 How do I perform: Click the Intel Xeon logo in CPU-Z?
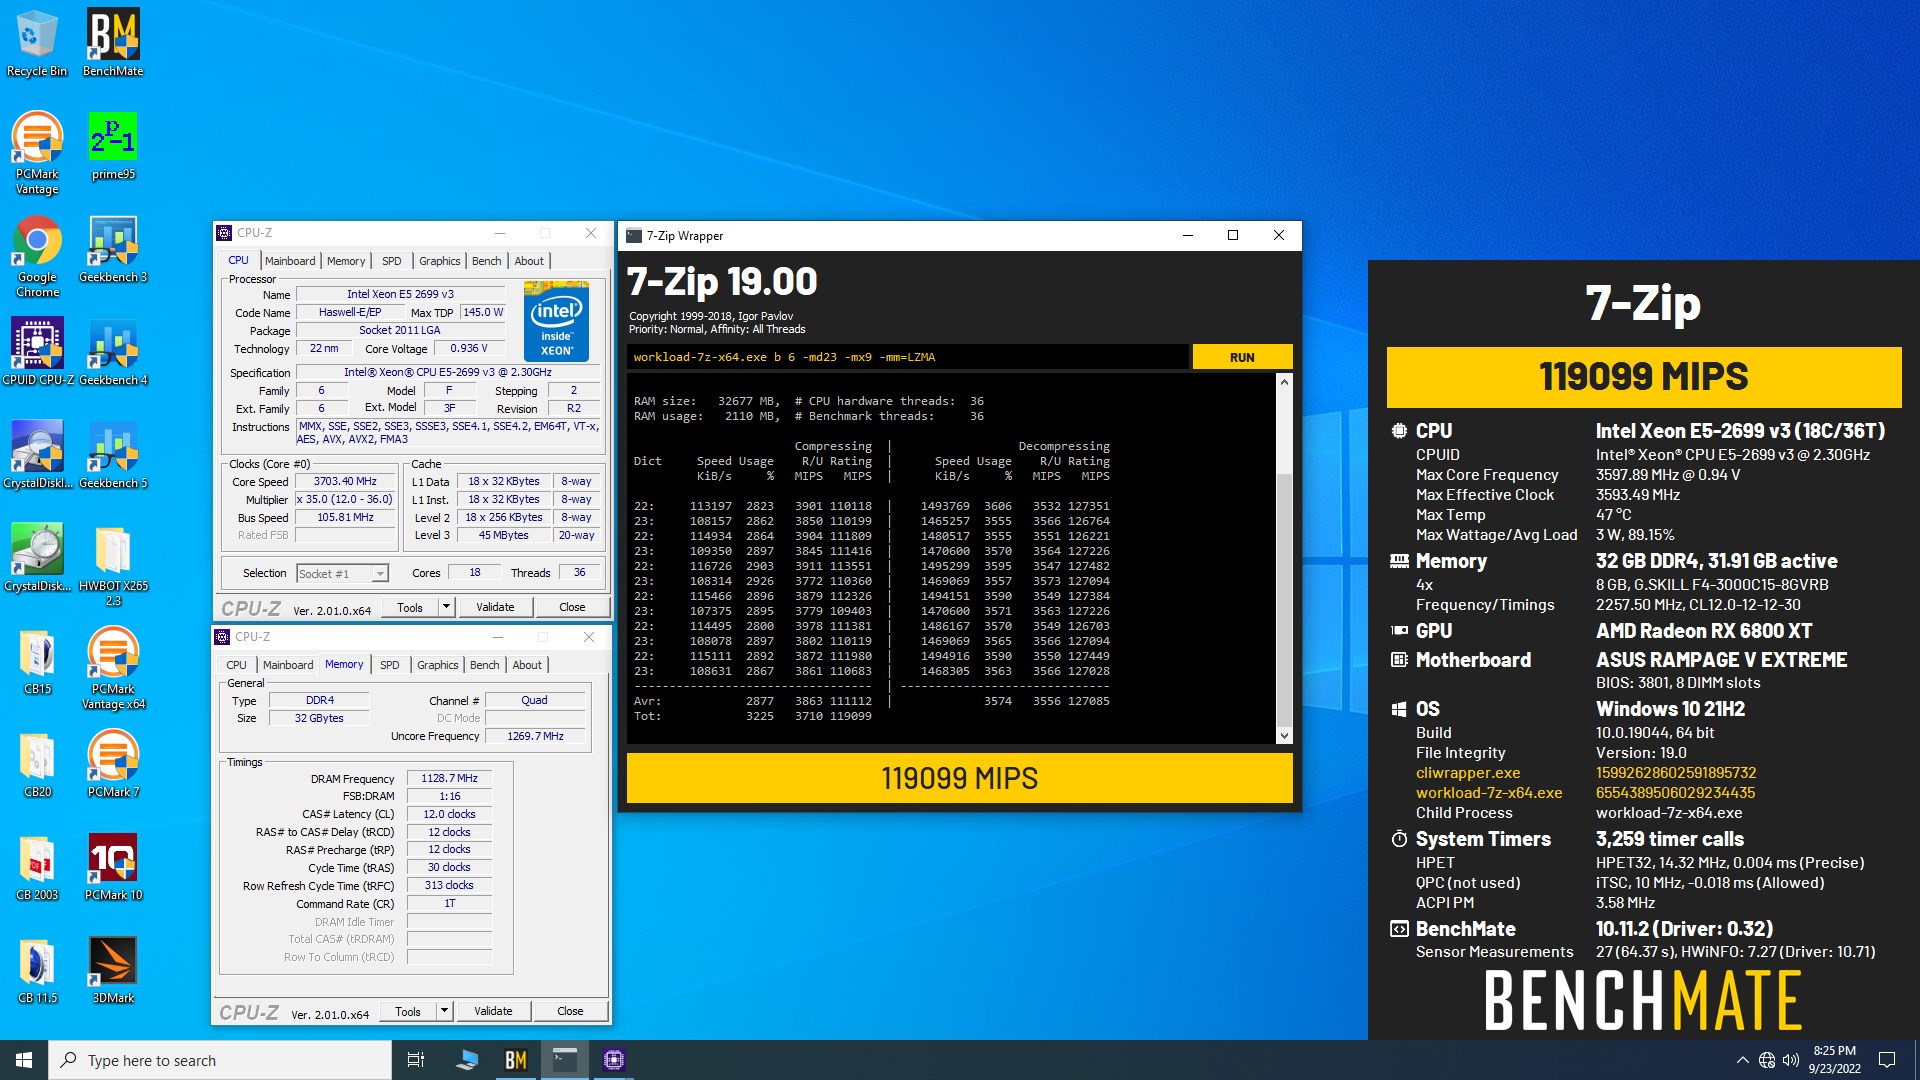(556, 321)
